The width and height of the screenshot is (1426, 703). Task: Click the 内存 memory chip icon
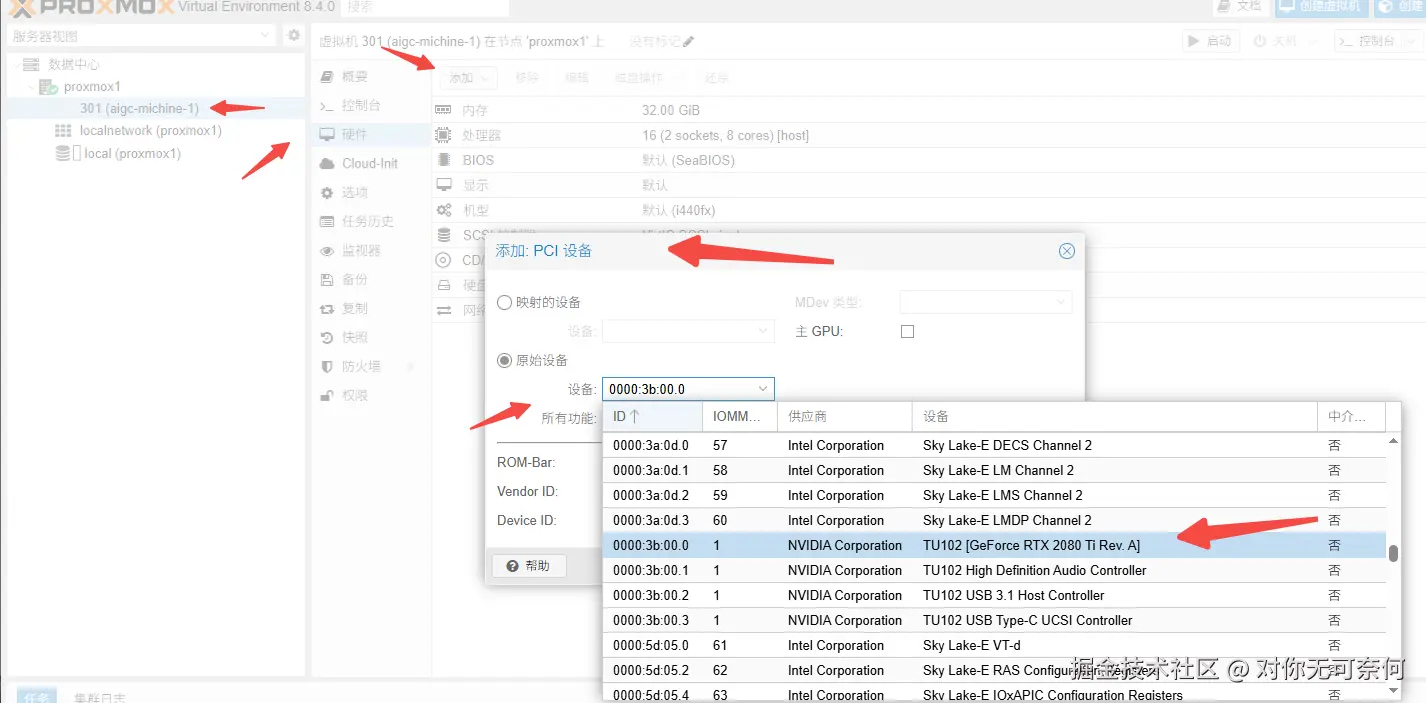click(x=444, y=110)
